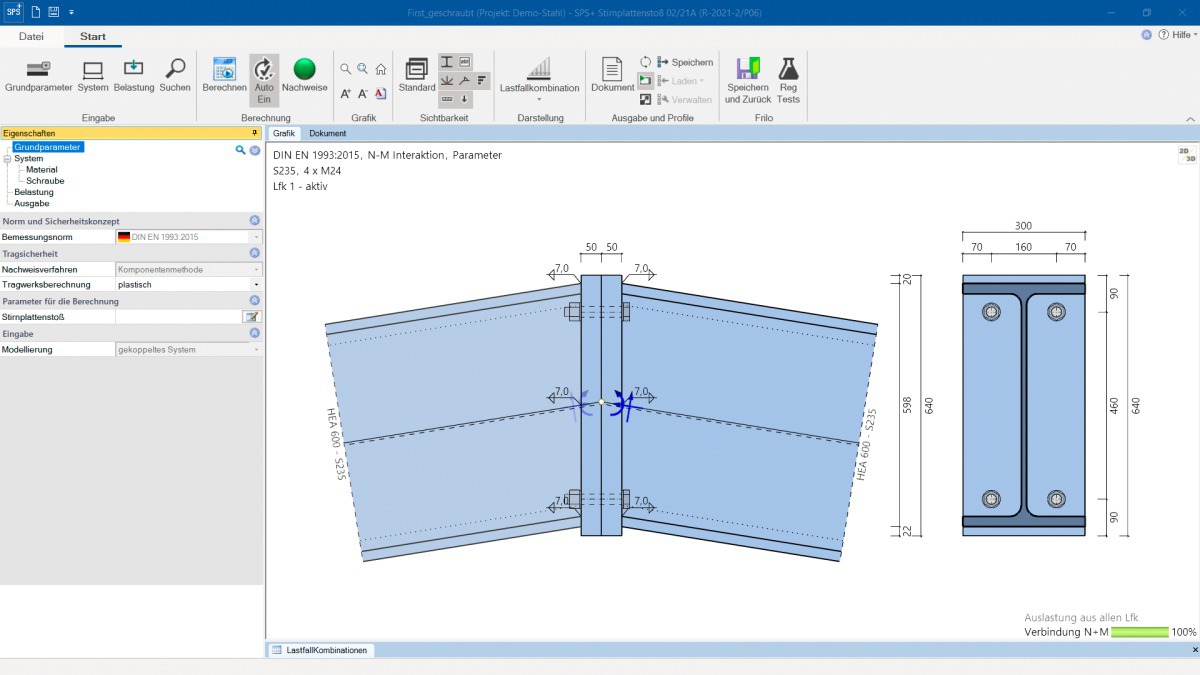The width and height of the screenshot is (1200, 675).
Task: Toggle the 2D/3D view switch
Action: (1186, 154)
